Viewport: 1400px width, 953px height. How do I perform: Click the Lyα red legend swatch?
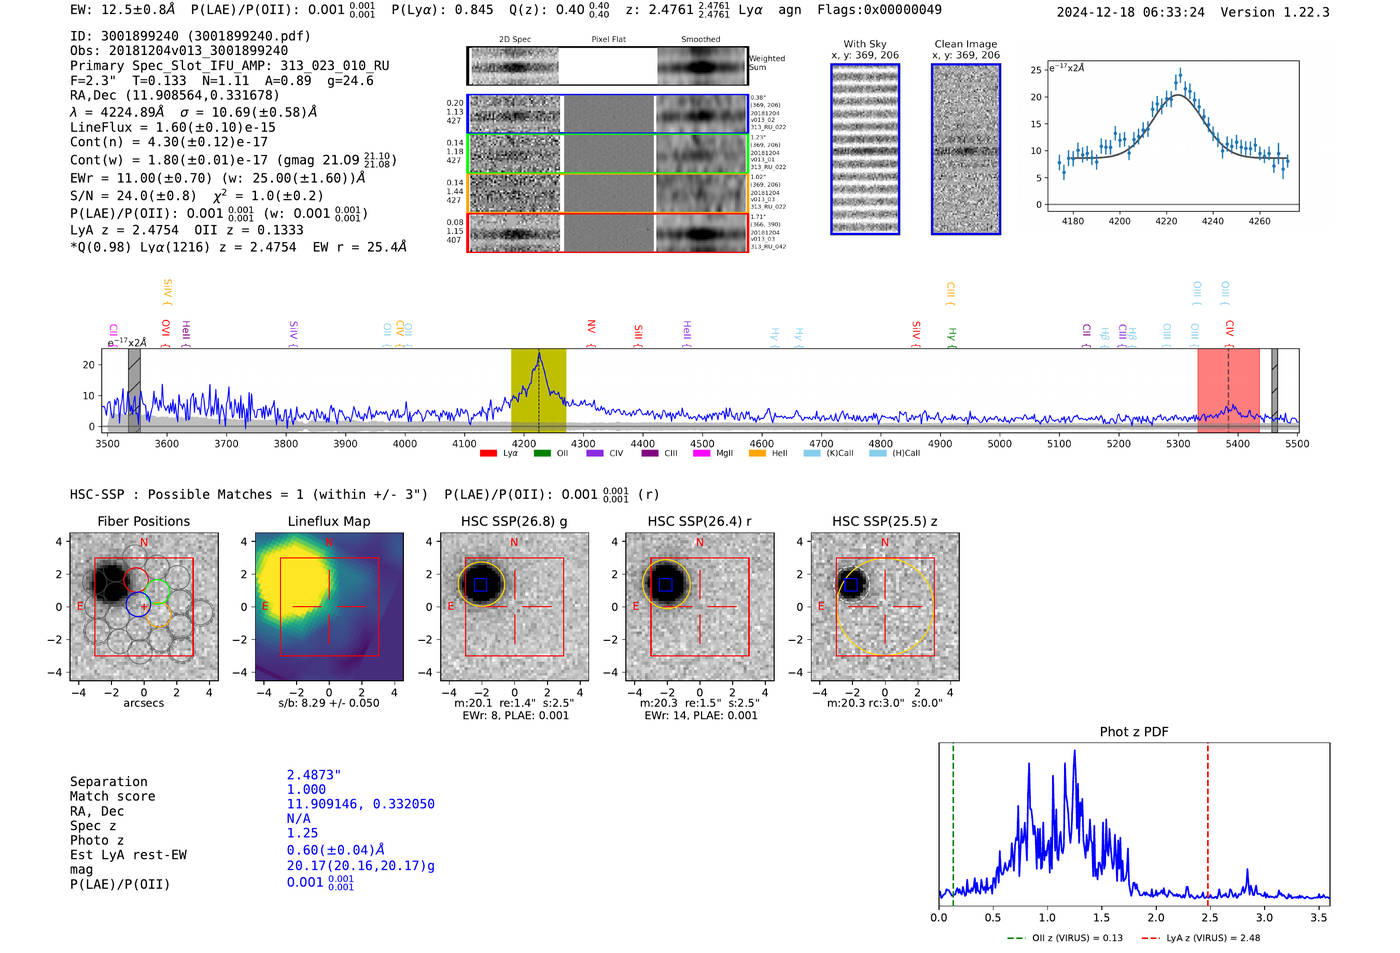[488, 454]
